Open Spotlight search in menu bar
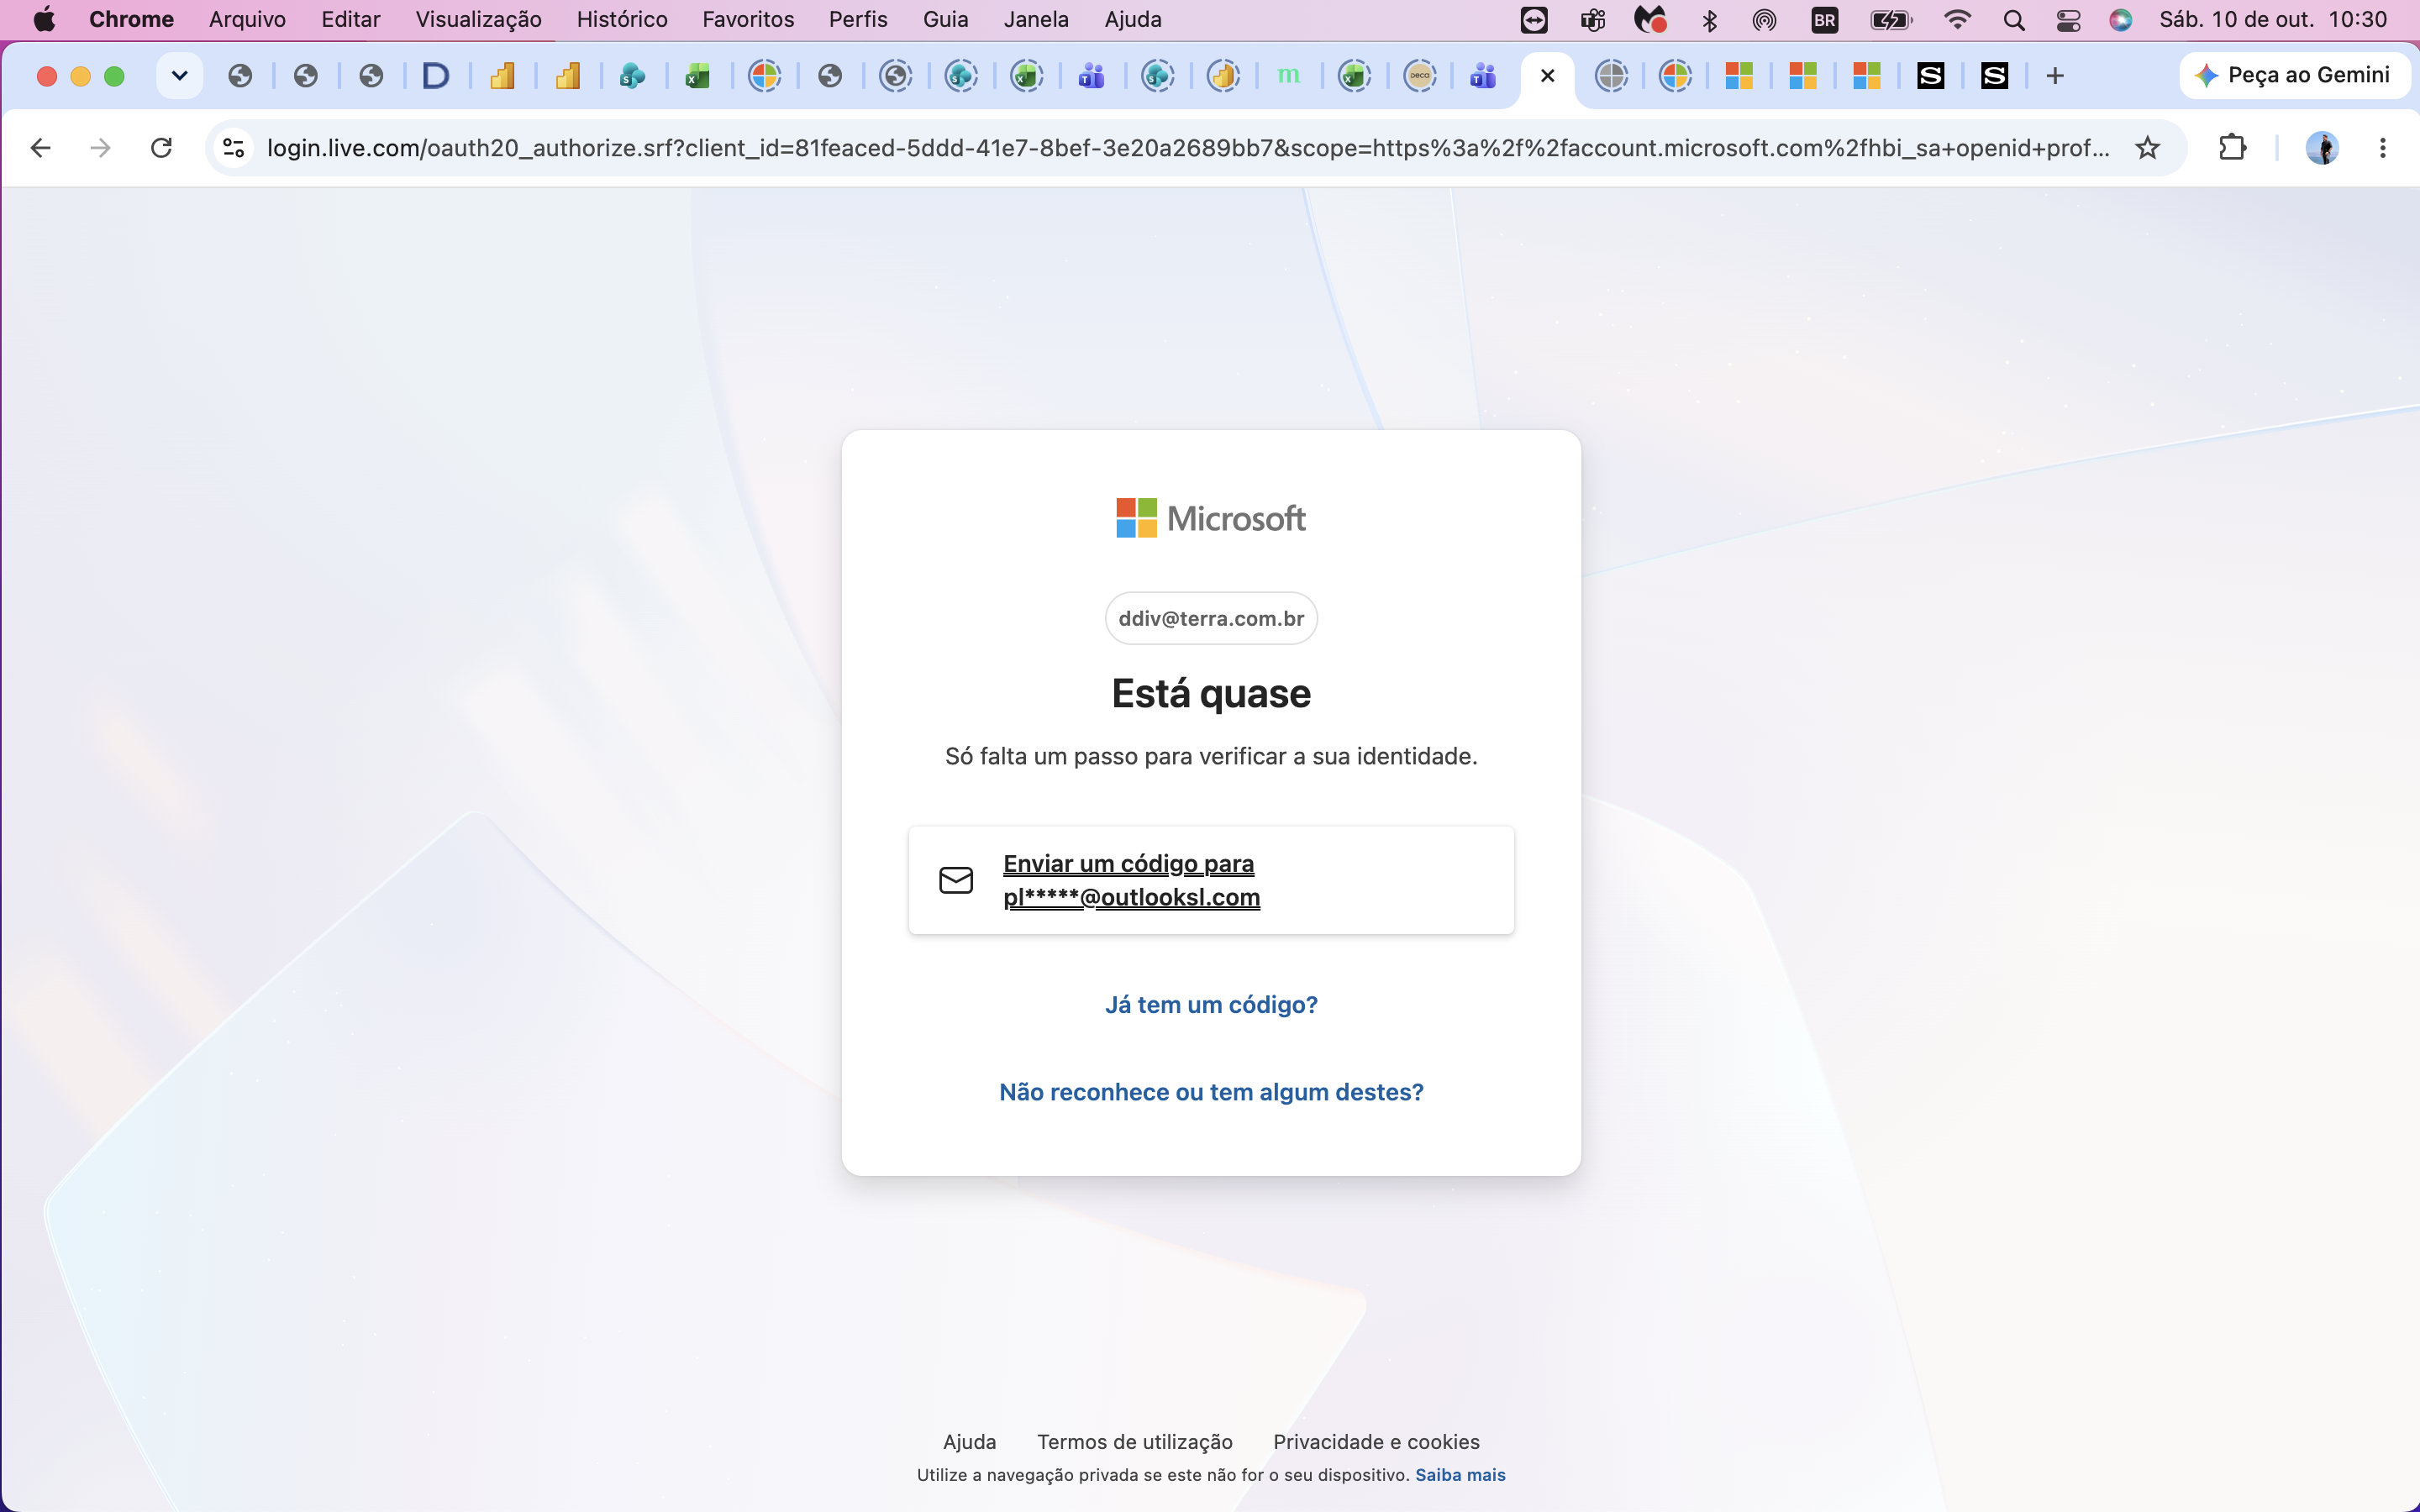This screenshot has height=1512, width=2420. (x=2014, y=20)
